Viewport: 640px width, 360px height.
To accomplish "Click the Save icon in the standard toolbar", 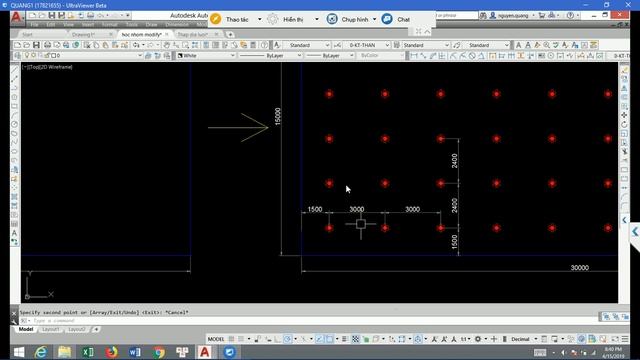I will [36, 45].
